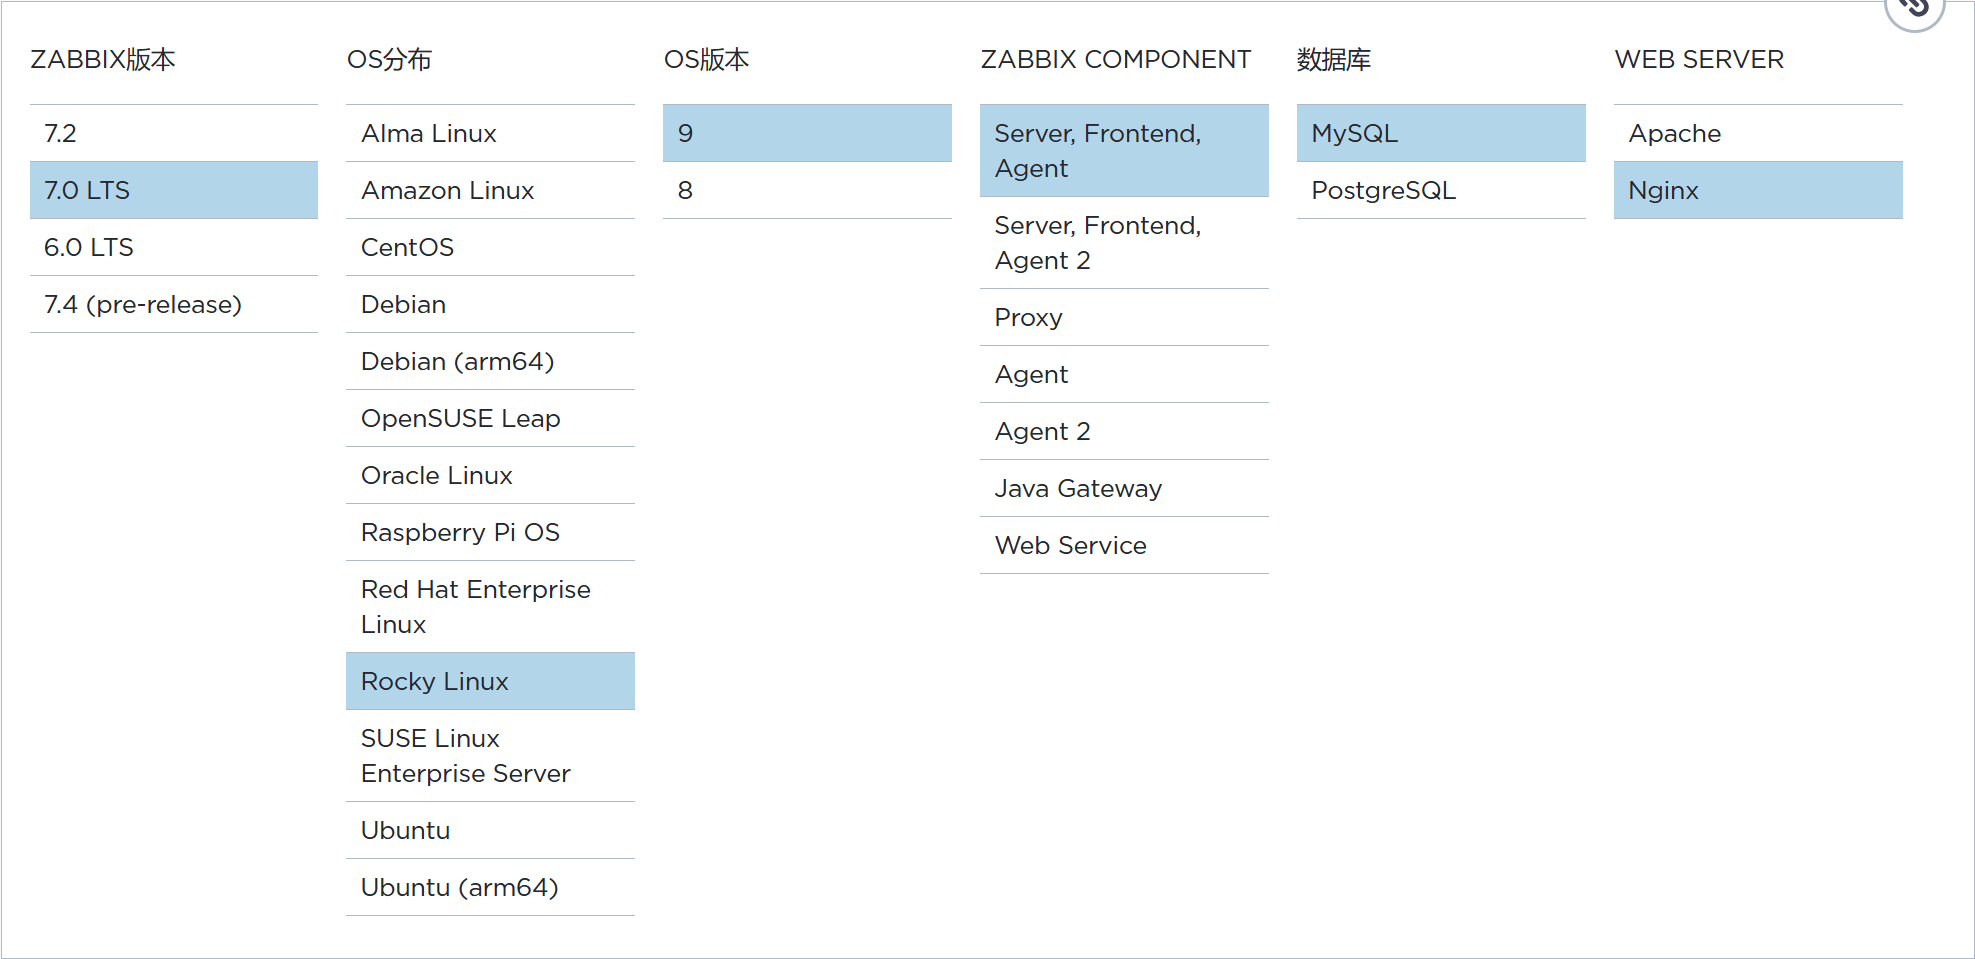The image size is (1975, 959).
Task: Select Apache as the web server
Action: tap(1757, 133)
